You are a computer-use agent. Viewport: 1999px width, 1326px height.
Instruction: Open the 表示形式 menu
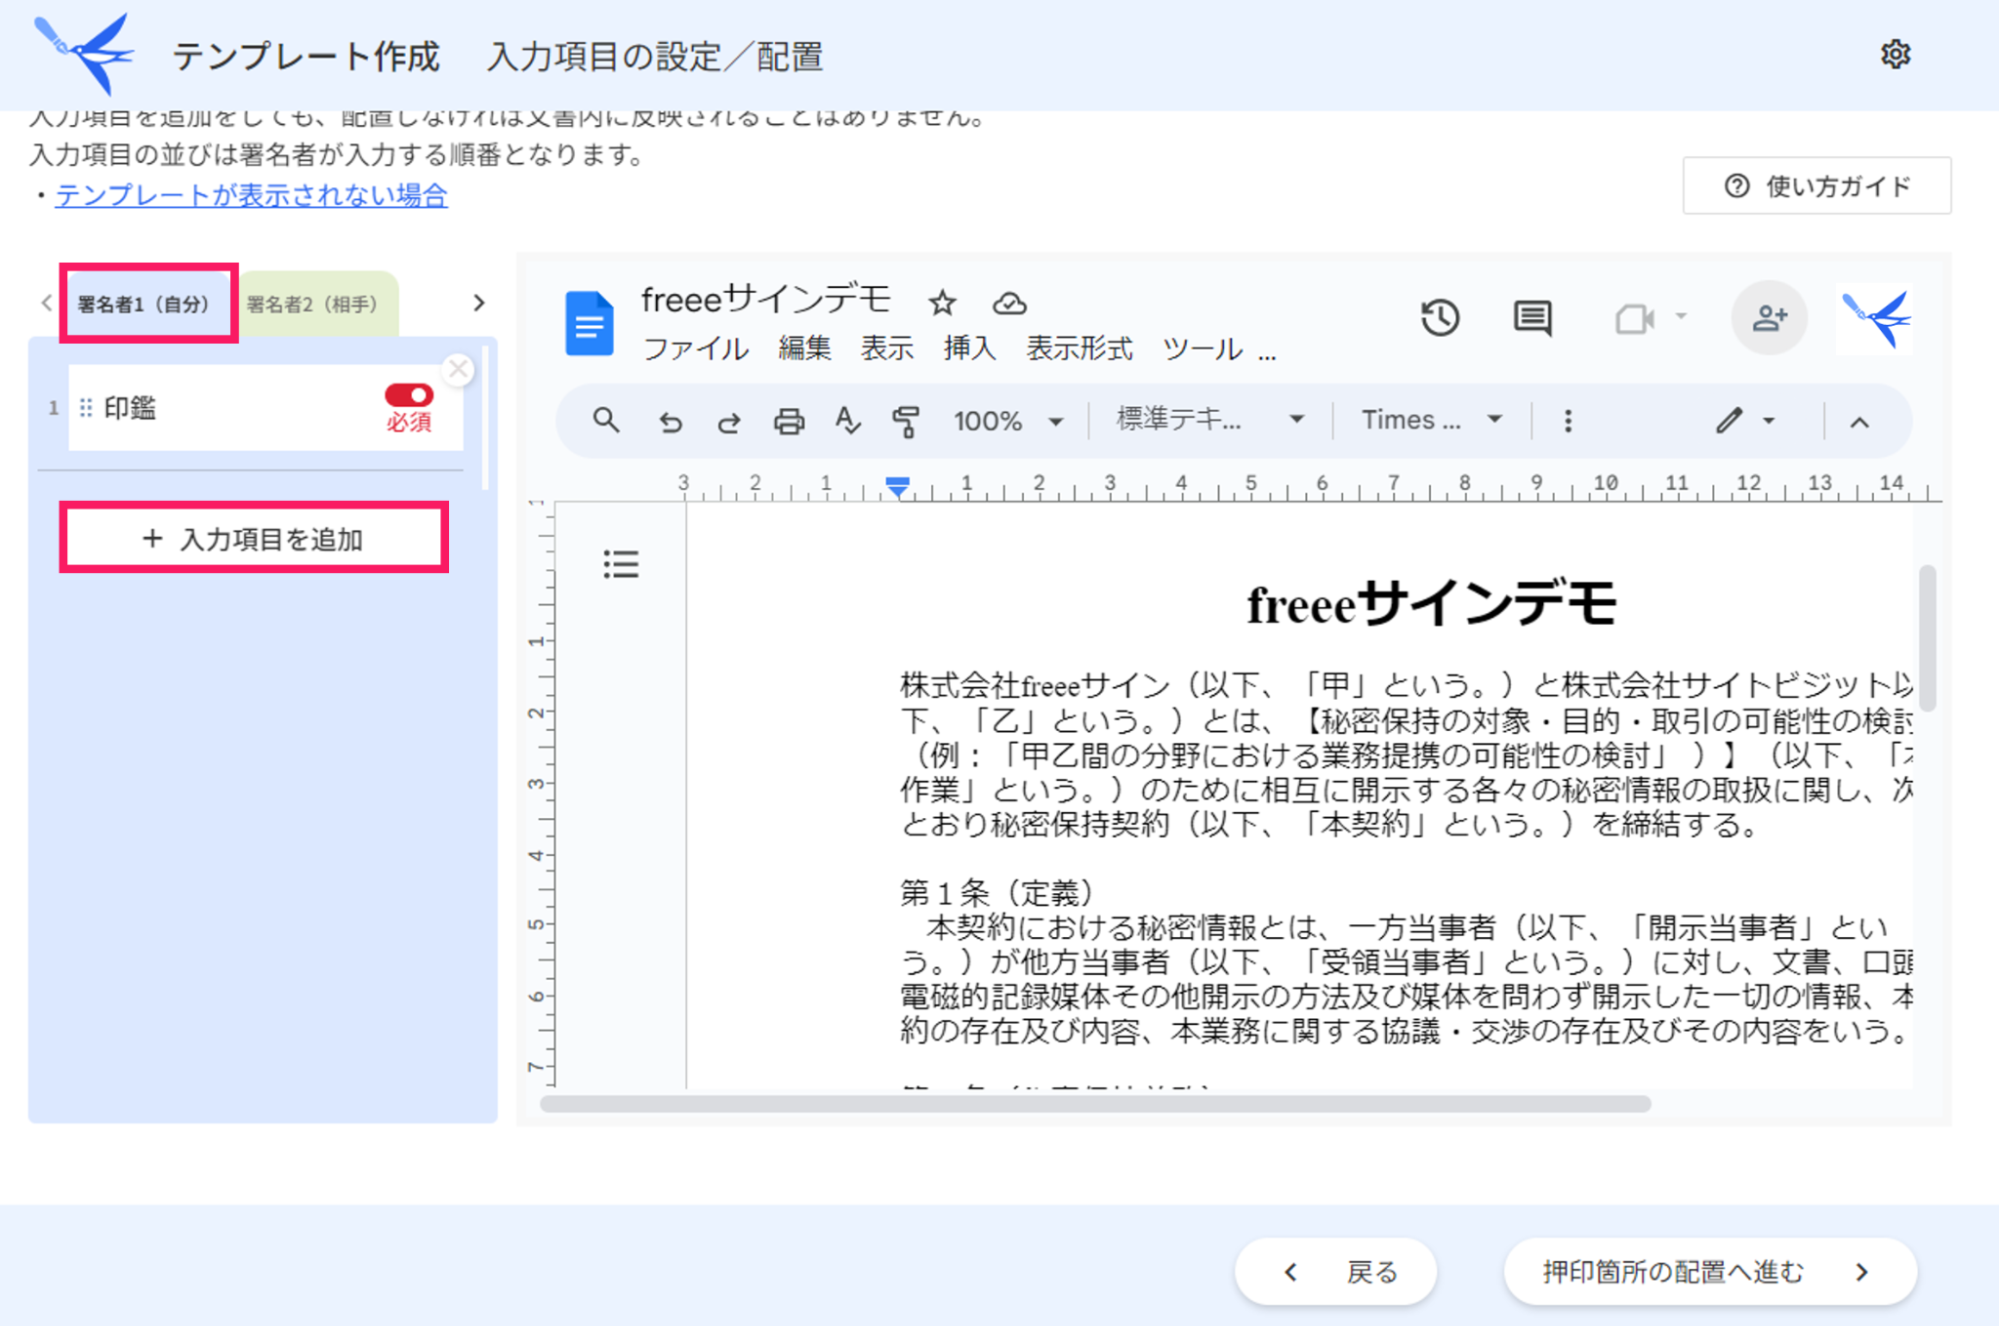pyautogui.click(x=1079, y=348)
